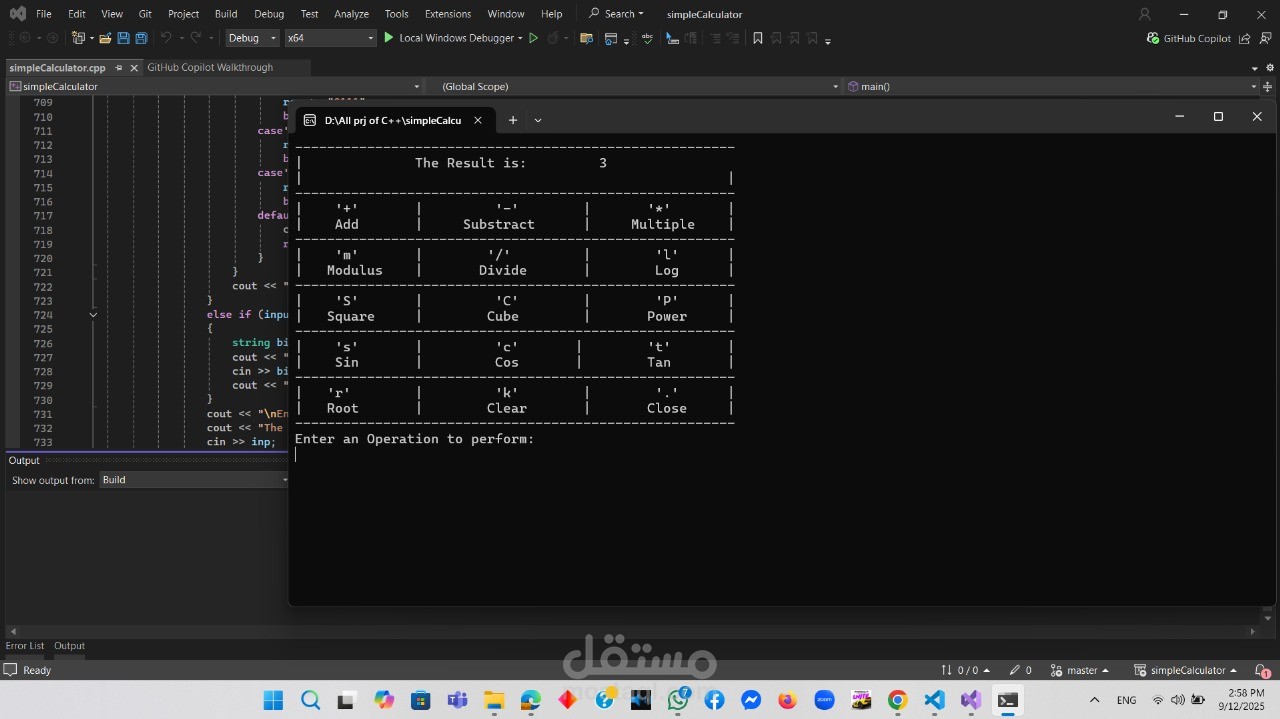Click the Toggle Bookmark icon in toolbar

pos(758,38)
